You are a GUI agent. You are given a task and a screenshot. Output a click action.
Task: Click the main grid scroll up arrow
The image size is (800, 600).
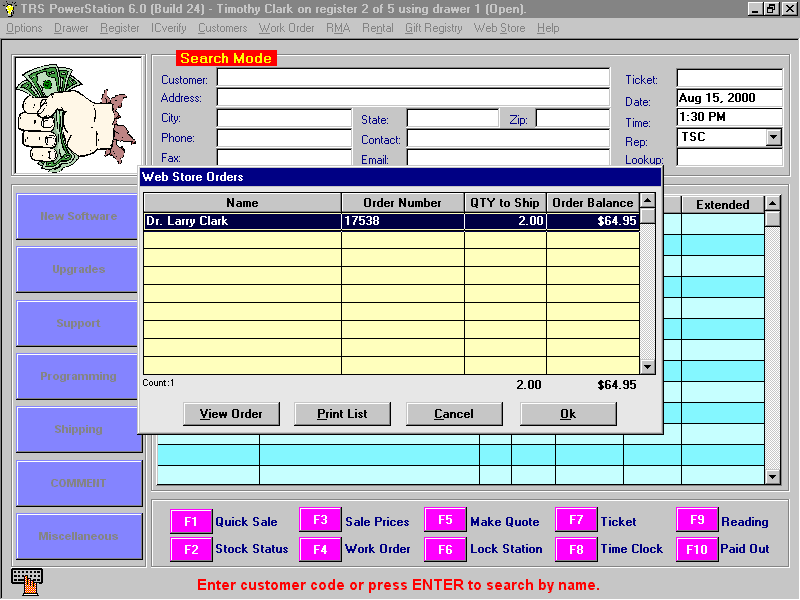pos(772,204)
